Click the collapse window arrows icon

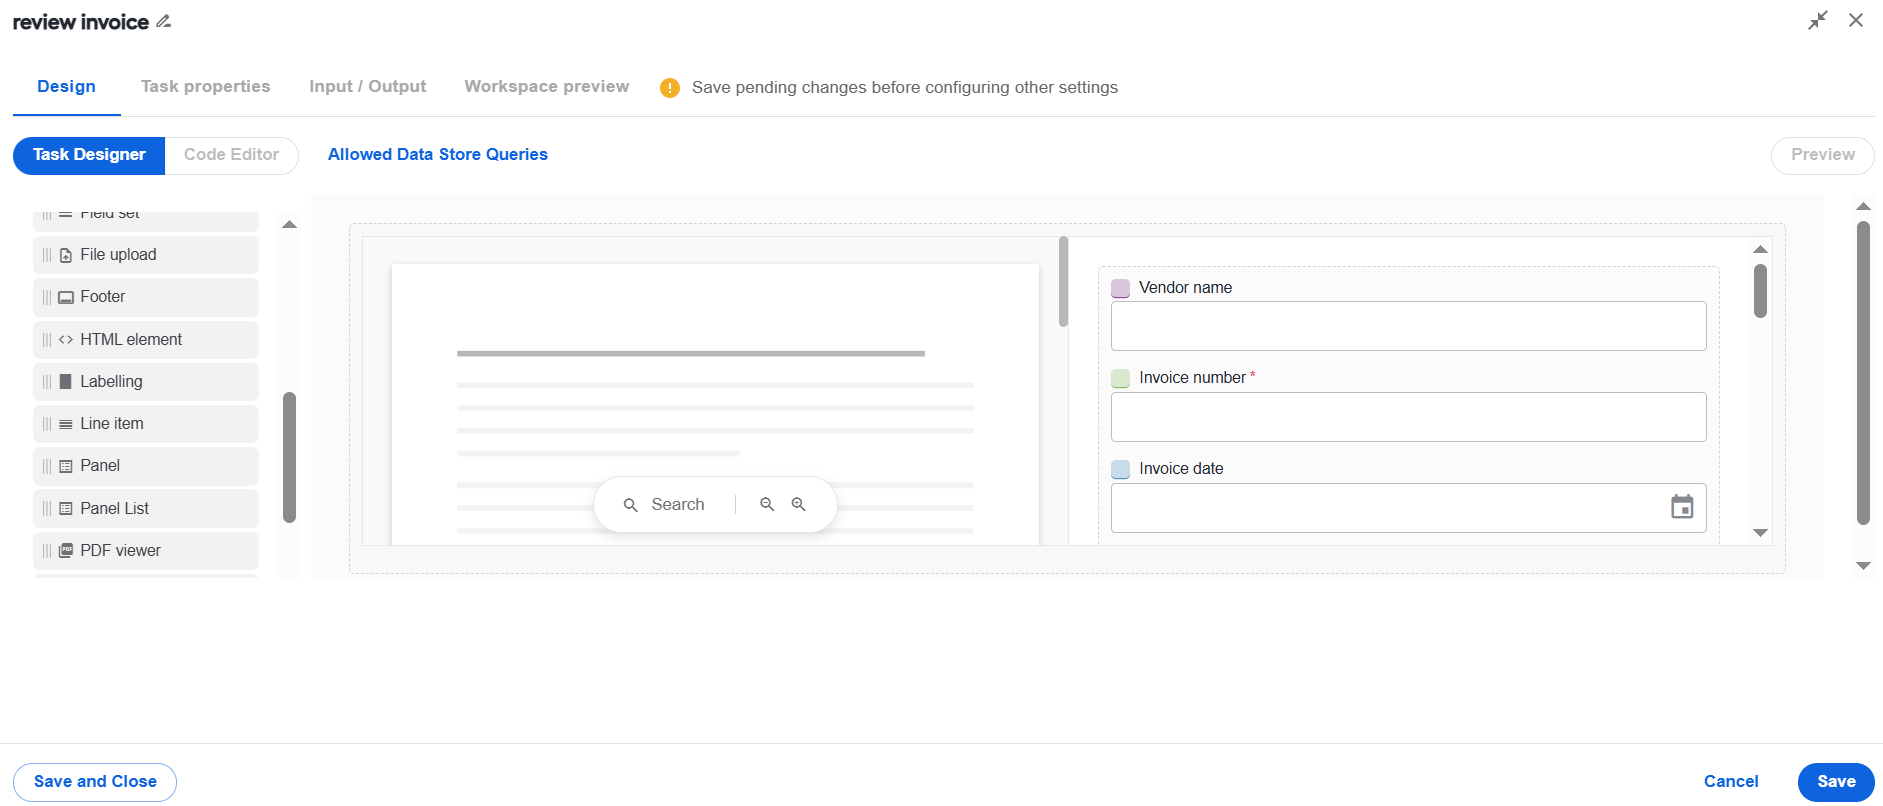click(x=1818, y=20)
